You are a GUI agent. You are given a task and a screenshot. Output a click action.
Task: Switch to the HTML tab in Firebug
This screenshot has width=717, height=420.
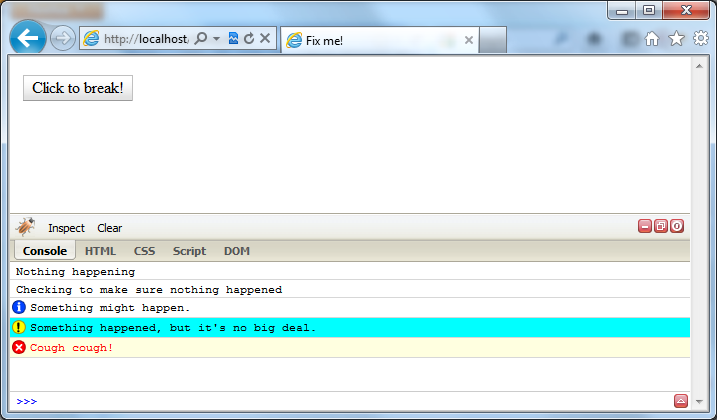(x=100, y=251)
